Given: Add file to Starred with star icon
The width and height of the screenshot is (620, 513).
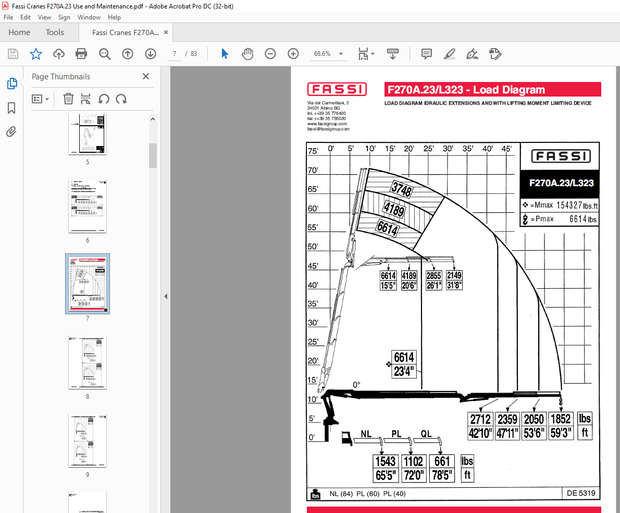Looking at the screenshot, I should pos(36,54).
